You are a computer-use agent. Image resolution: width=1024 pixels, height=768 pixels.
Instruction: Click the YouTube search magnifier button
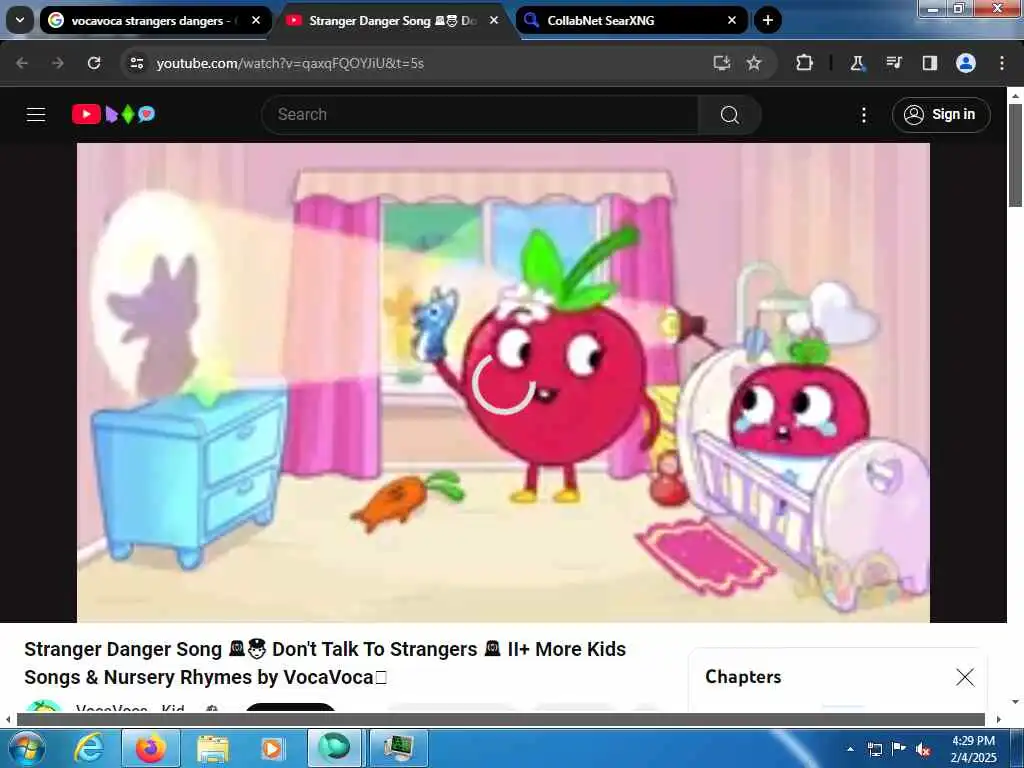[x=729, y=114]
